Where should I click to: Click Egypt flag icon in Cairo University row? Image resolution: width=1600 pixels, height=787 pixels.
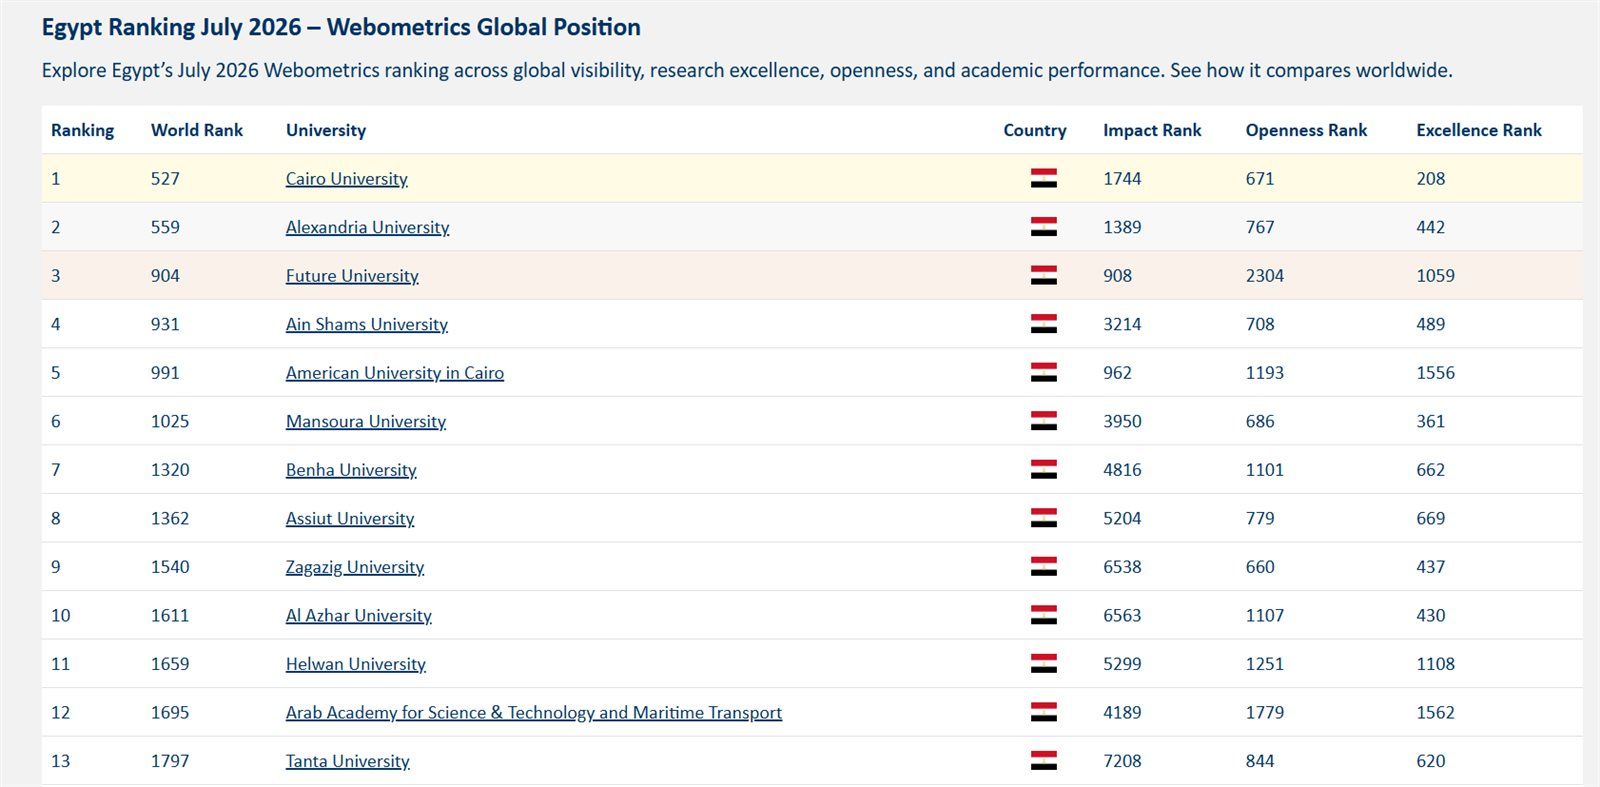point(1043,179)
